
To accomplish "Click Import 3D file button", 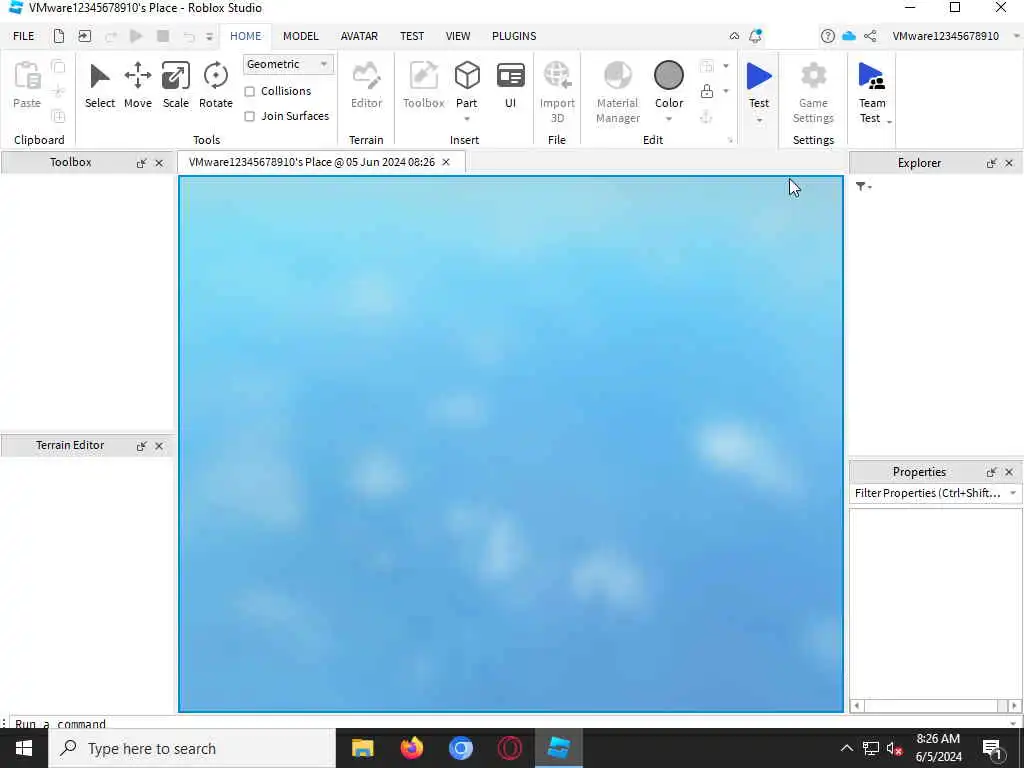I will (x=557, y=92).
